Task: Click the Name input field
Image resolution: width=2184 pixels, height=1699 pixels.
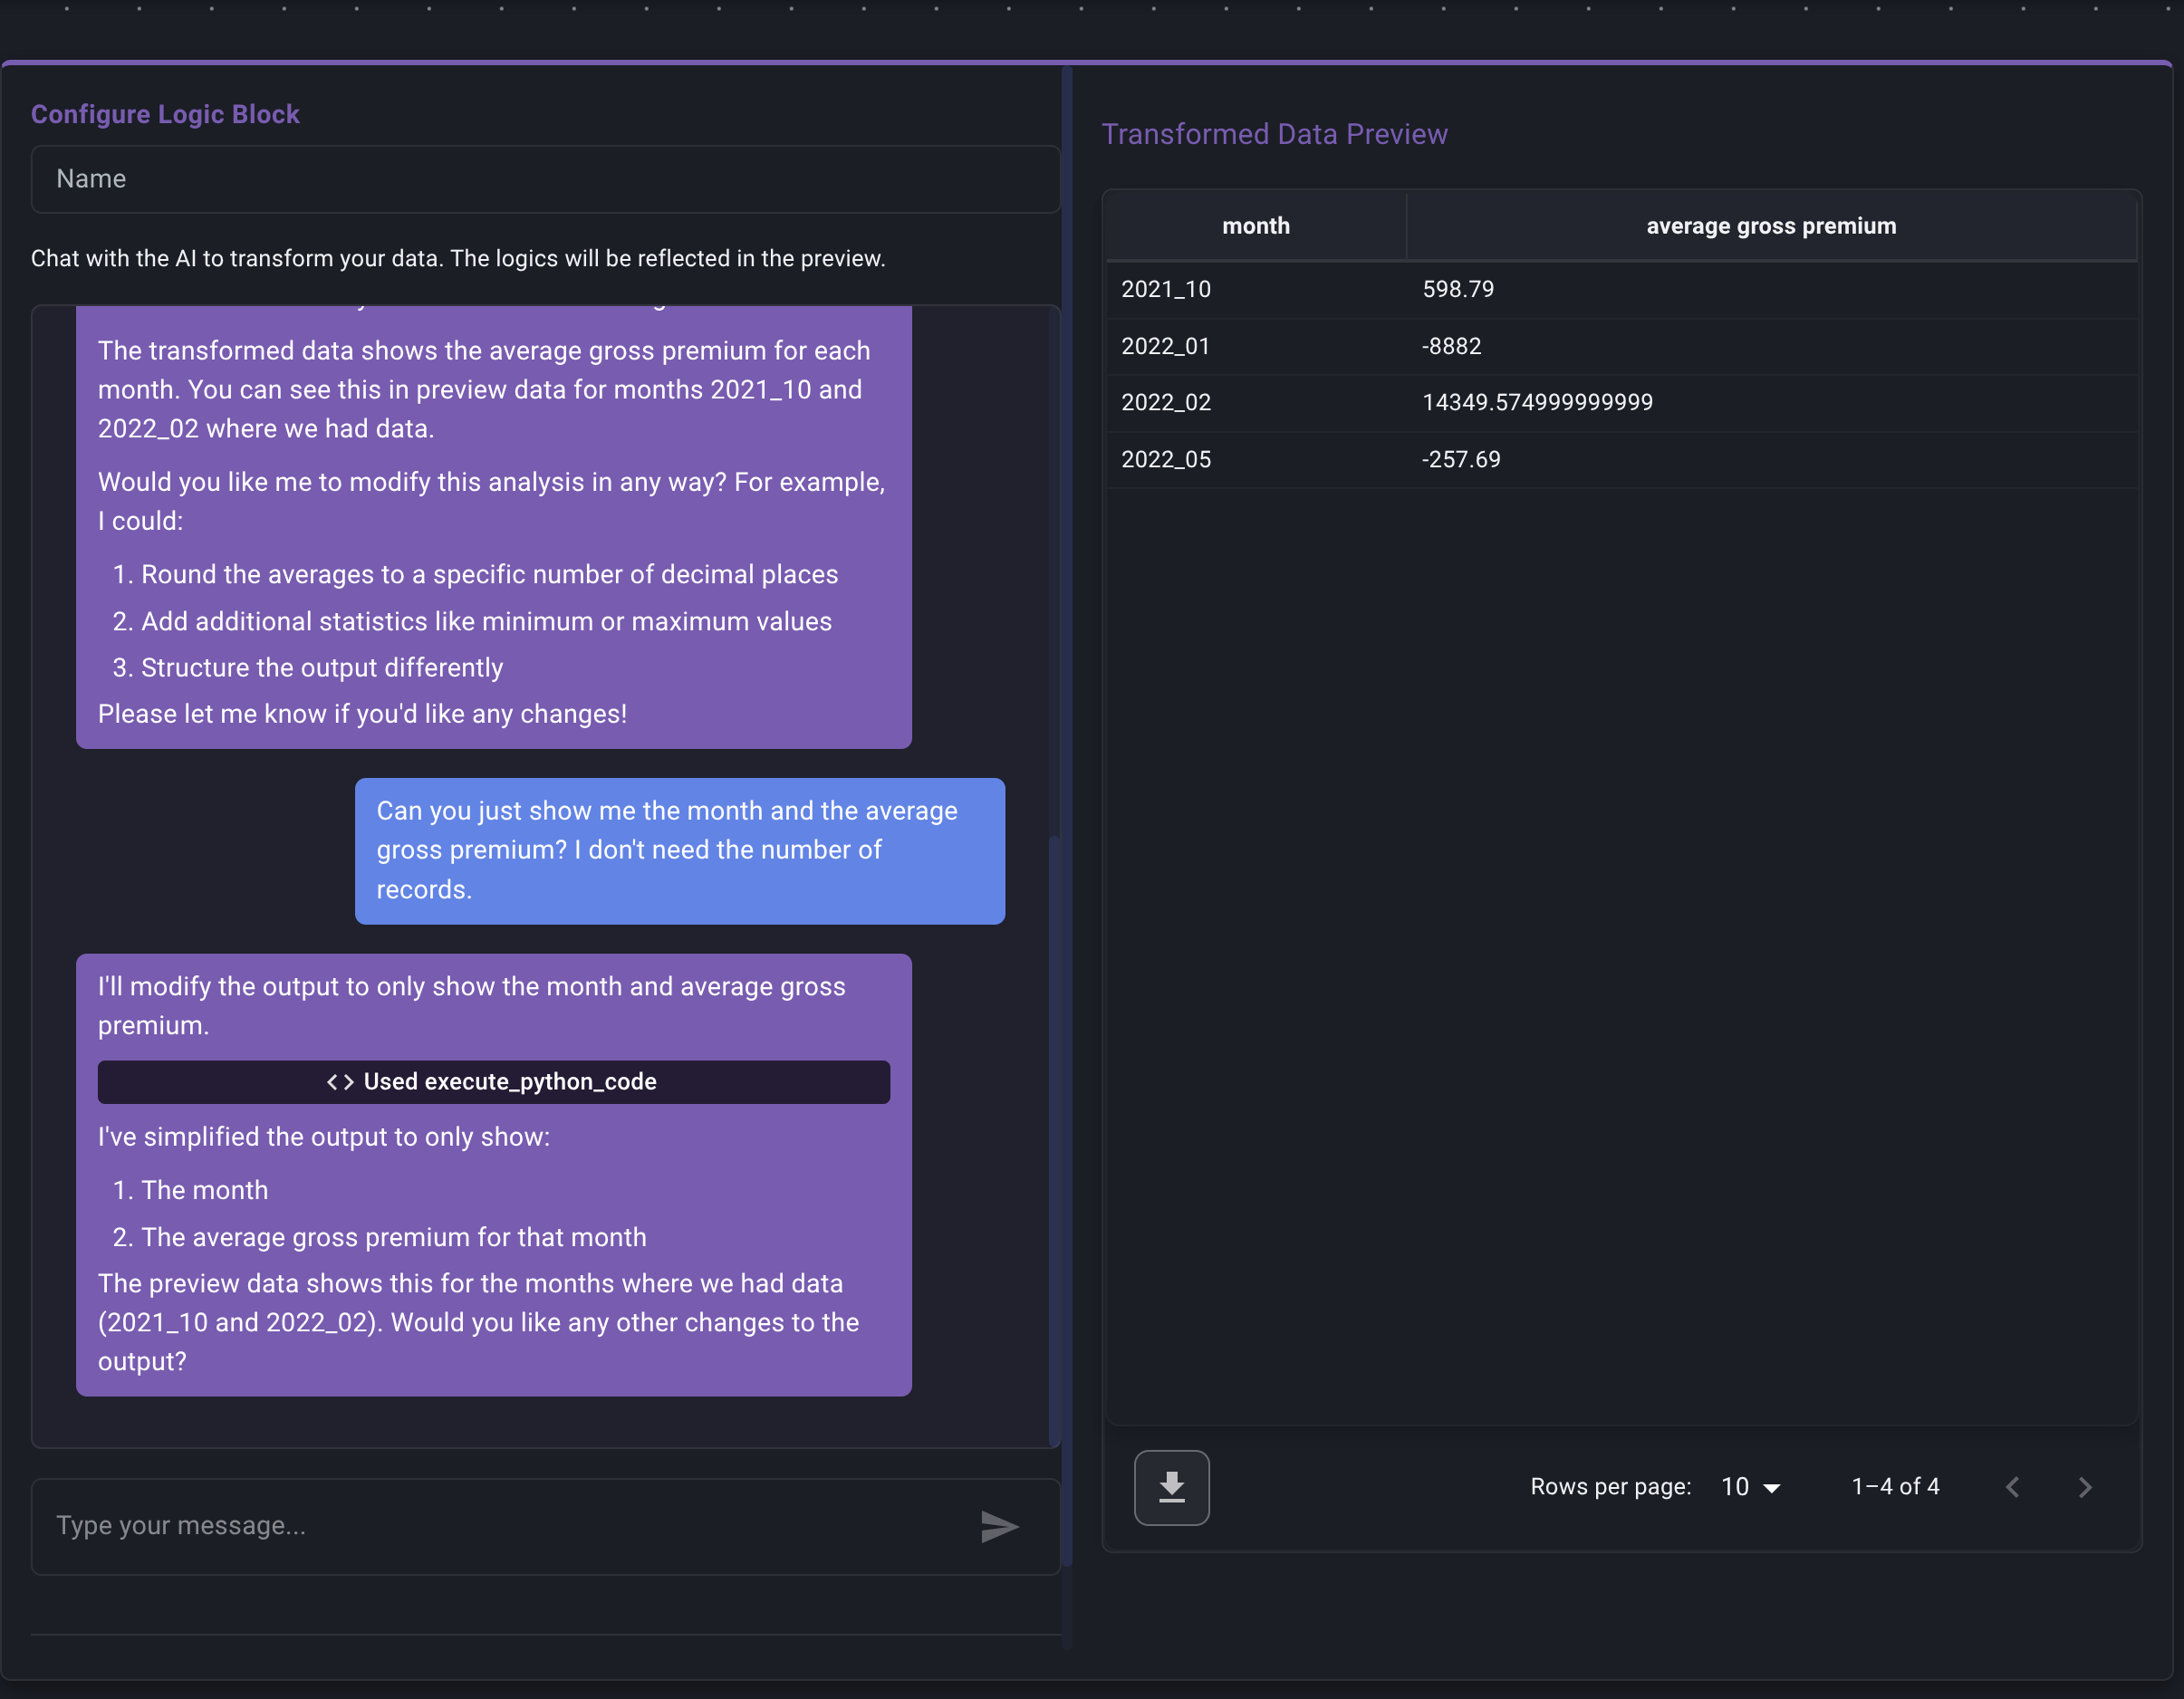Action: 545,179
